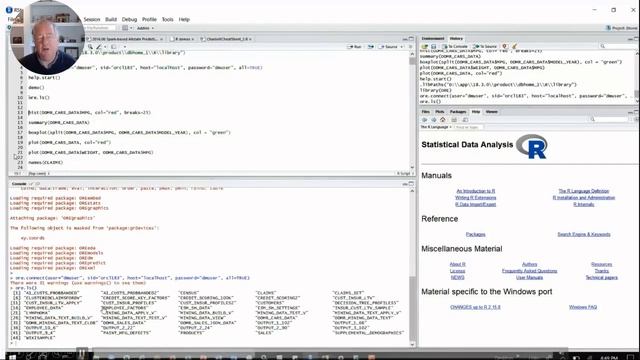Click the Help print icon
The height and width of the screenshot is (360, 640).
454,120
